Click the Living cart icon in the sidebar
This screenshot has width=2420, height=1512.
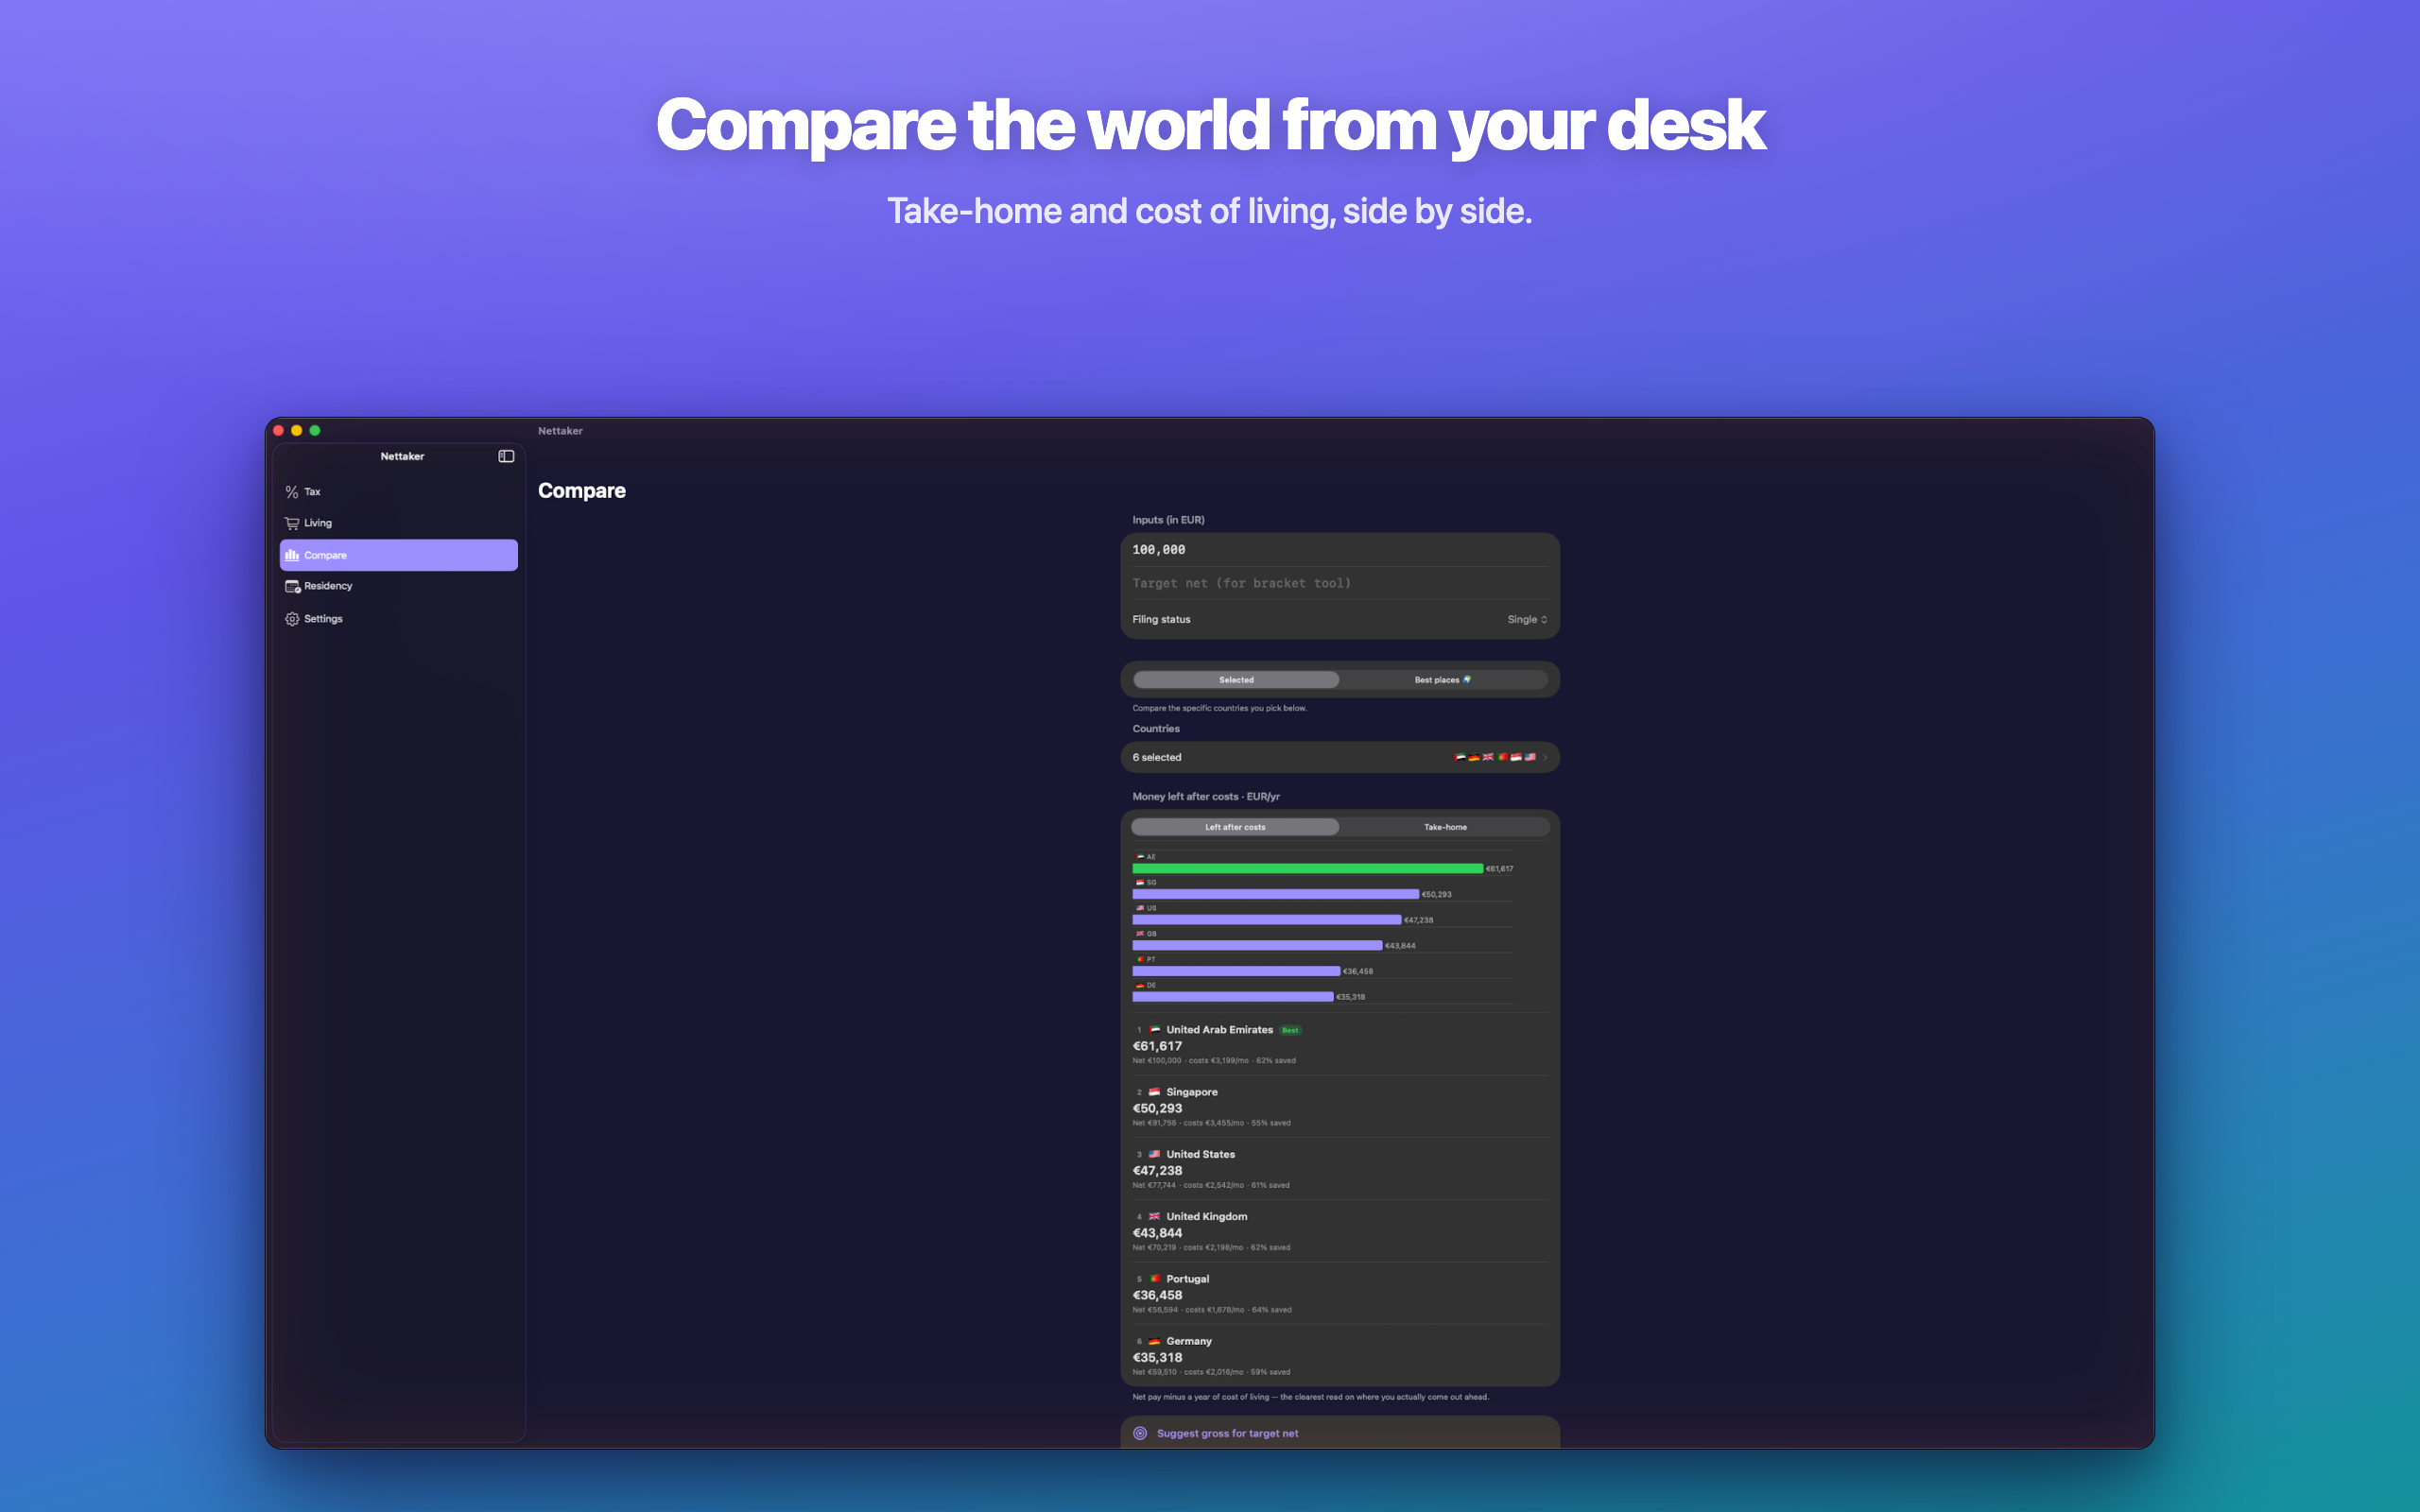point(292,523)
